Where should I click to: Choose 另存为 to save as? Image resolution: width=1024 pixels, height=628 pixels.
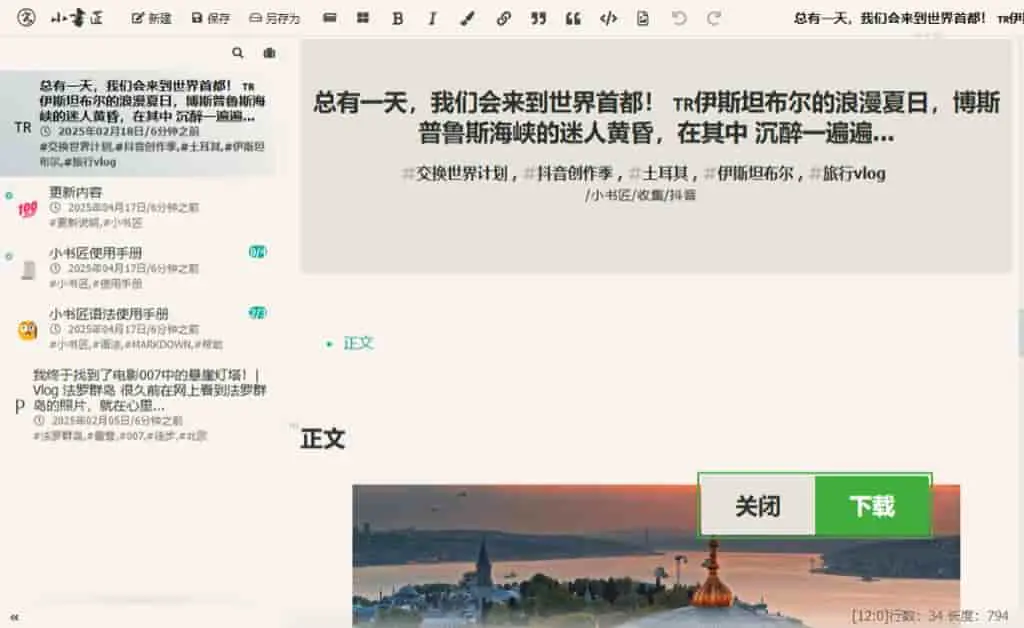pos(274,18)
